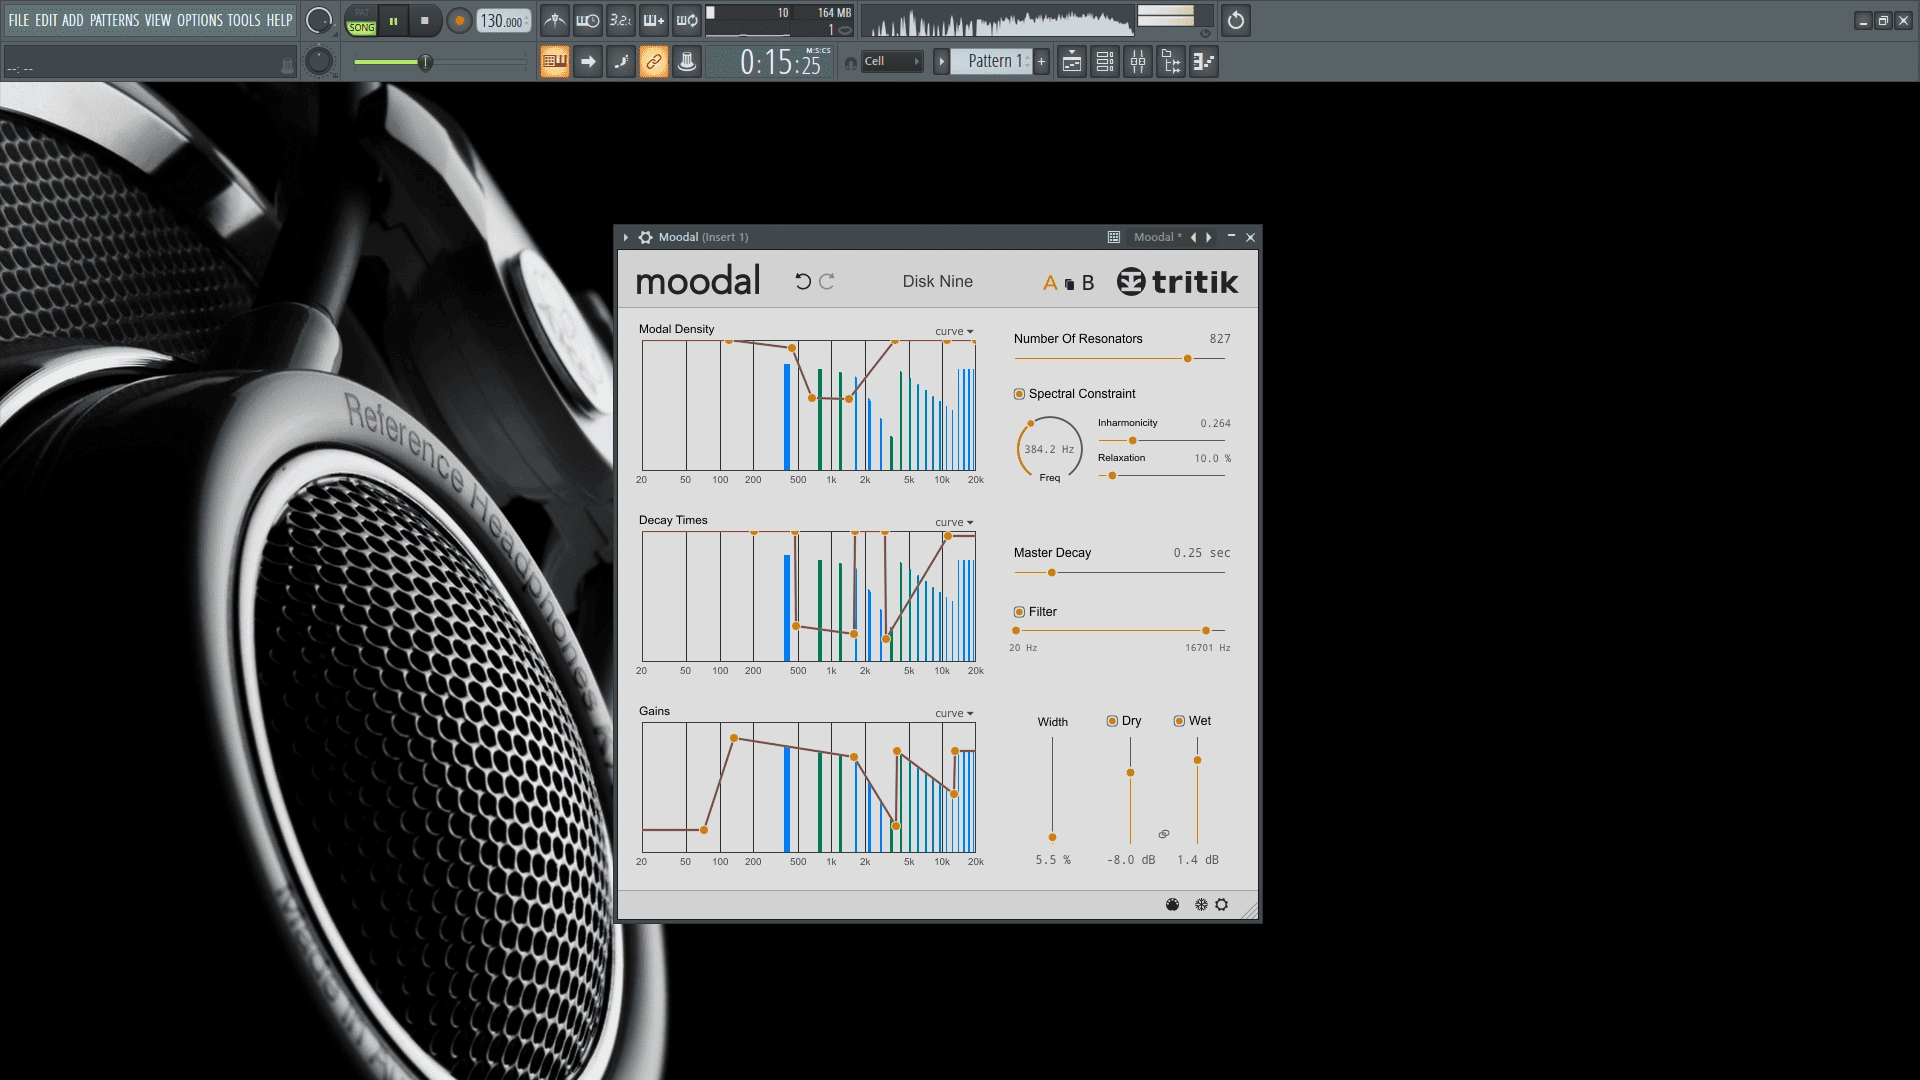Image resolution: width=1920 pixels, height=1080 pixels.
Task: Open plugin gear options in Moodal title bar
Action: [646, 237]
